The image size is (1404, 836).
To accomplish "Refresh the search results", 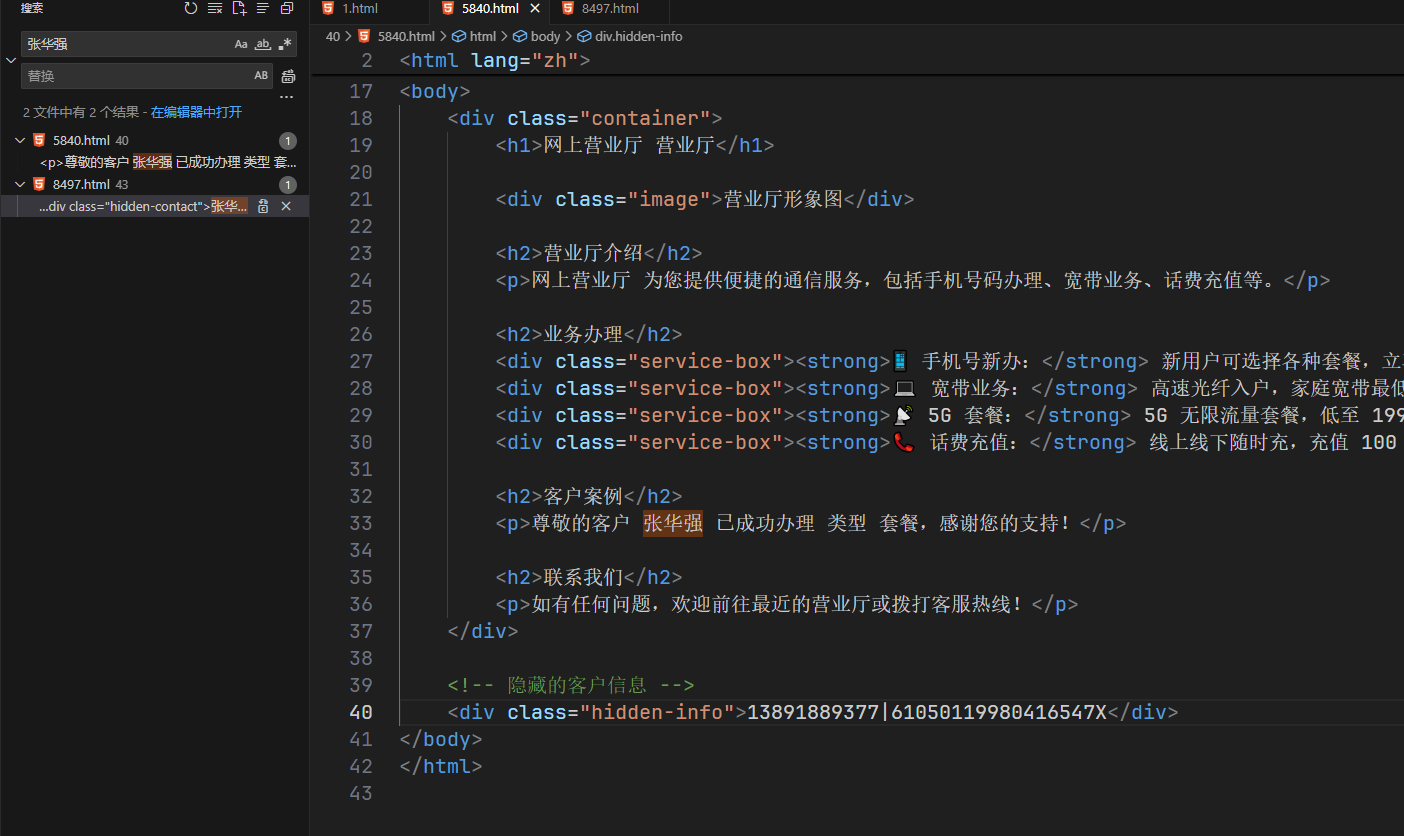I will 191,8.
